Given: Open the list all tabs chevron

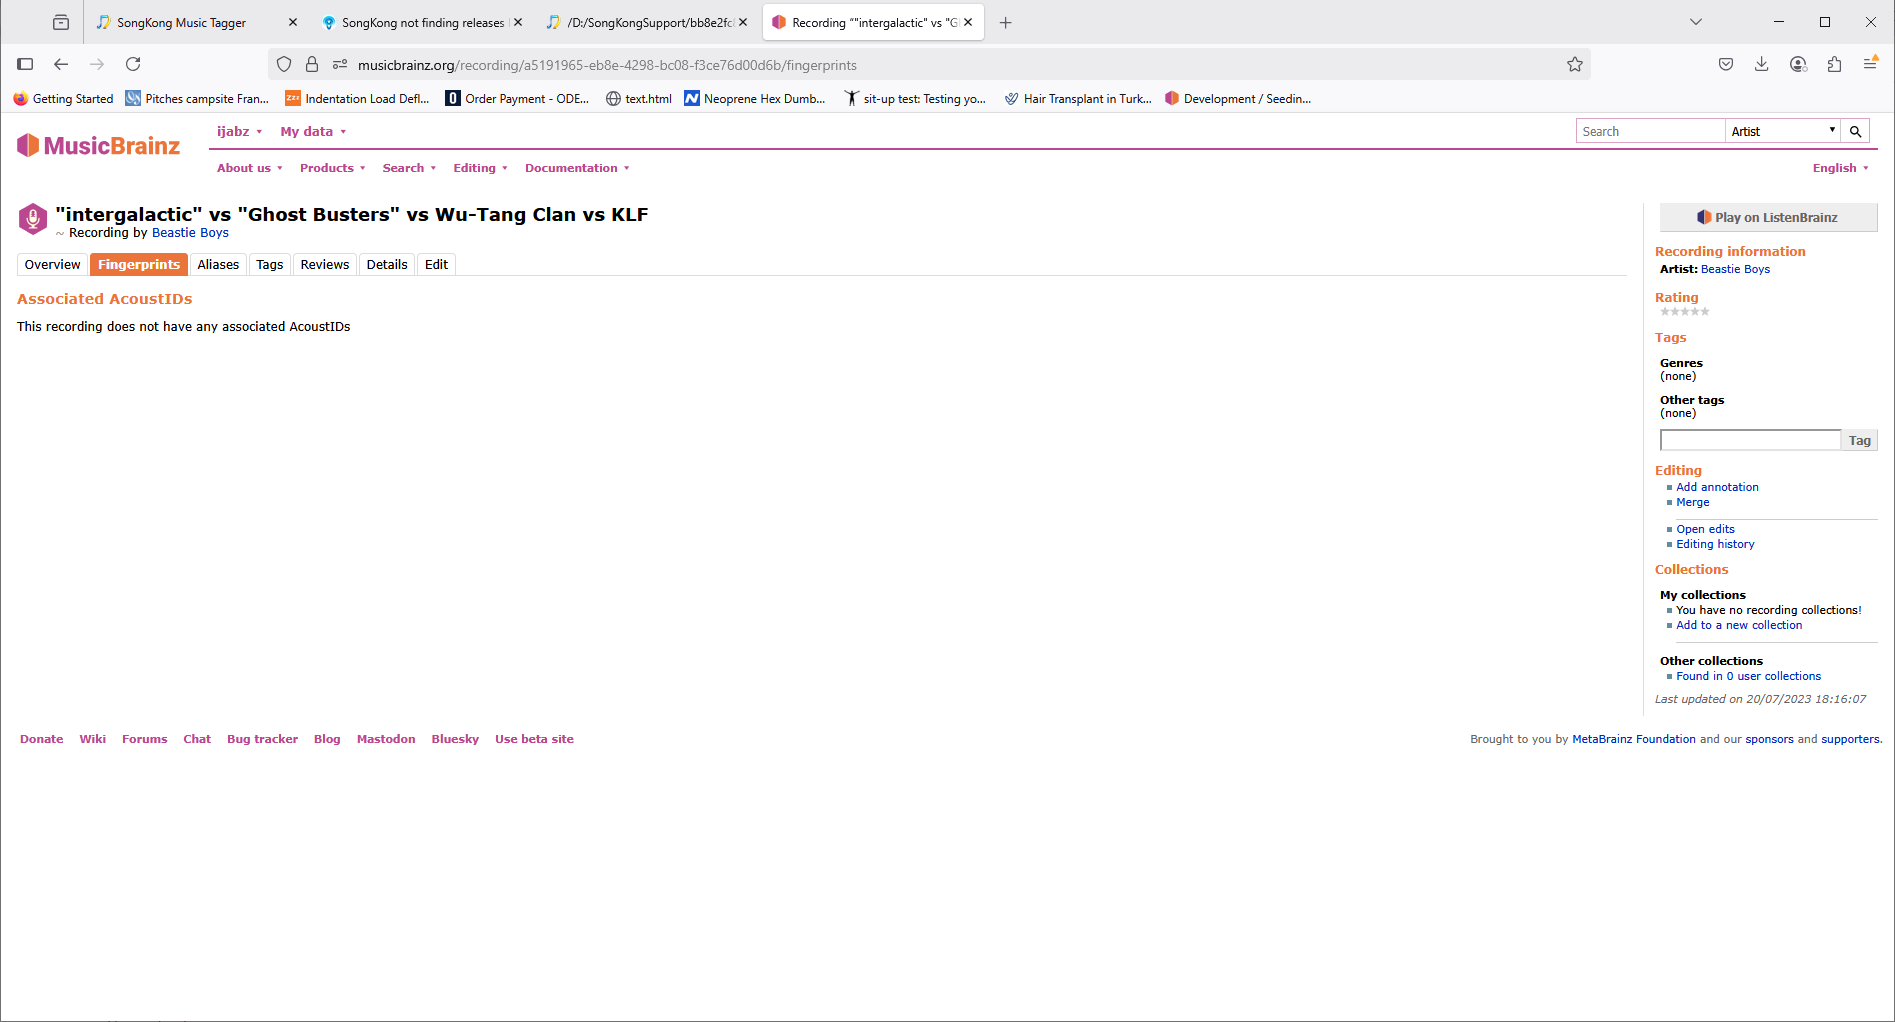Looking at the screenshot, I should point(1696,22).
